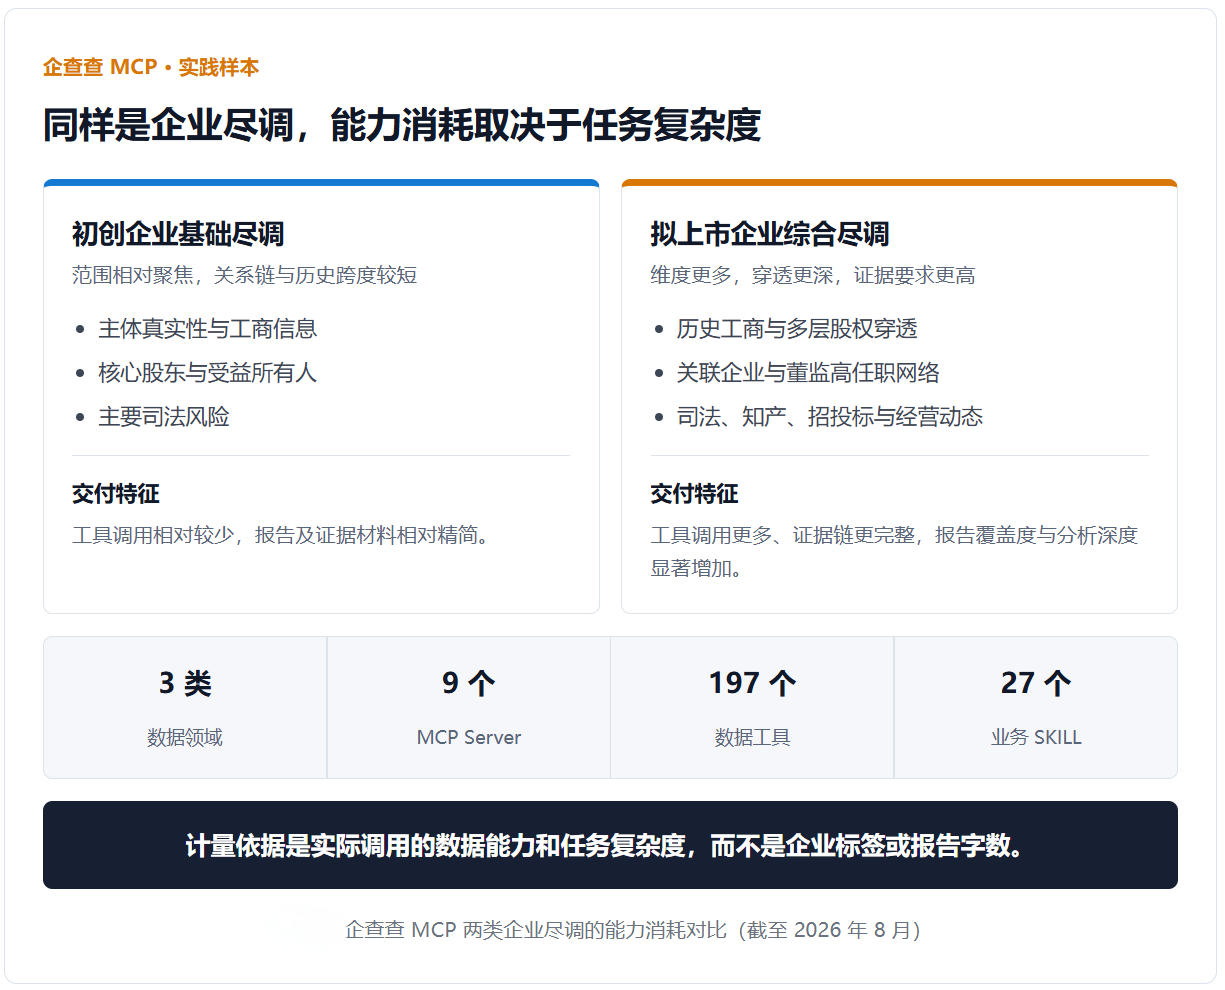Select the main heading 同样是企业尽调
Viewport: 1225px width, 990px height.
[x=402, y=125]
